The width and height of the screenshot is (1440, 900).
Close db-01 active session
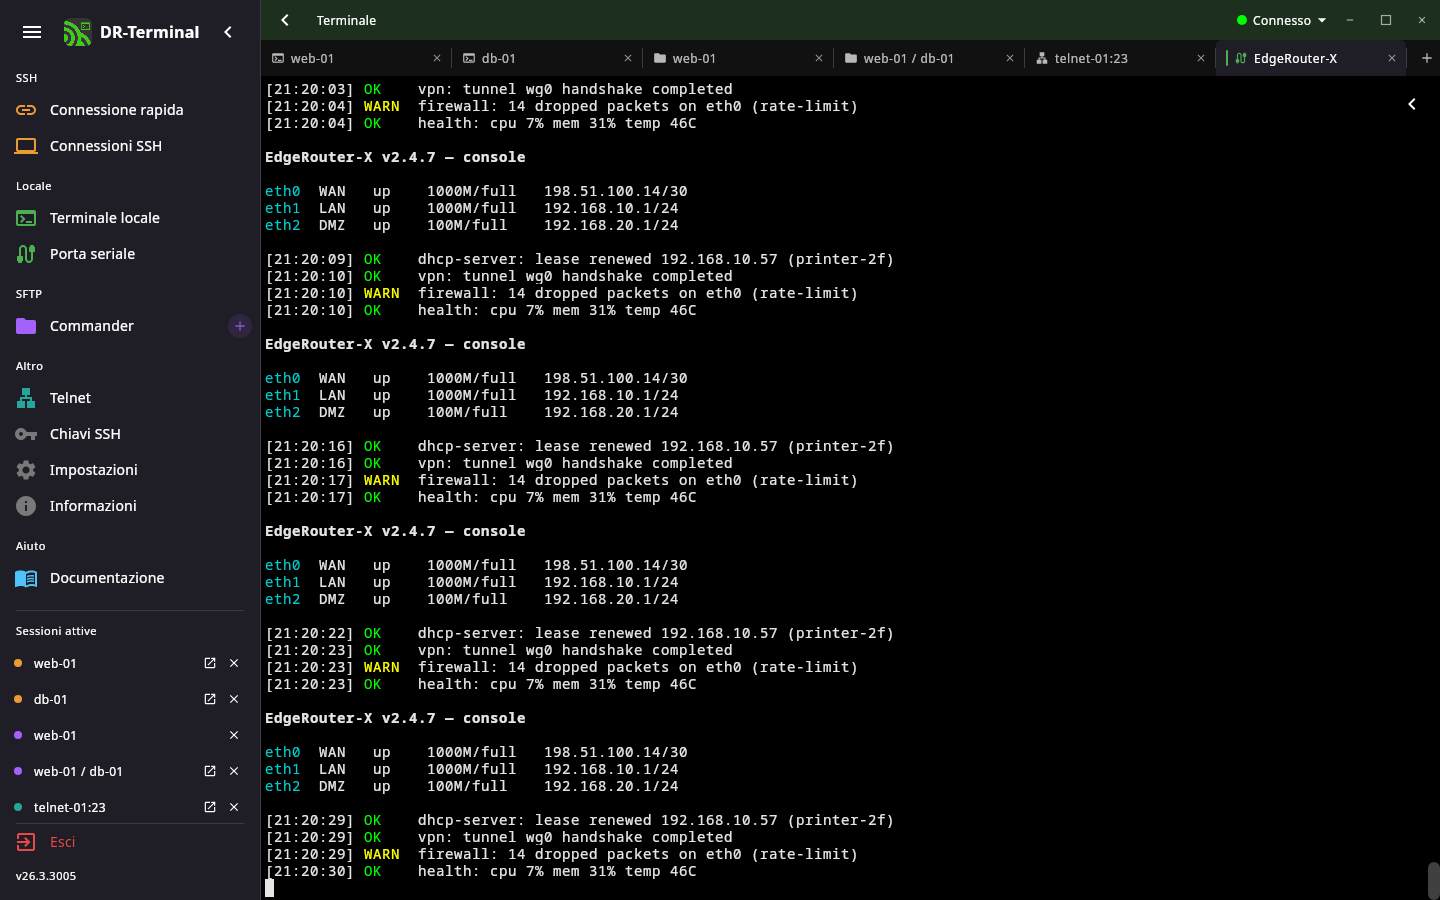[234, 699]
